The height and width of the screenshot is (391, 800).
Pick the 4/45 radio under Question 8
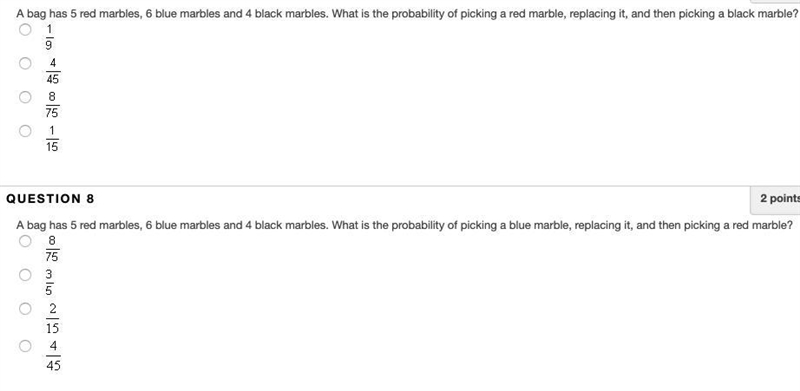25,346
